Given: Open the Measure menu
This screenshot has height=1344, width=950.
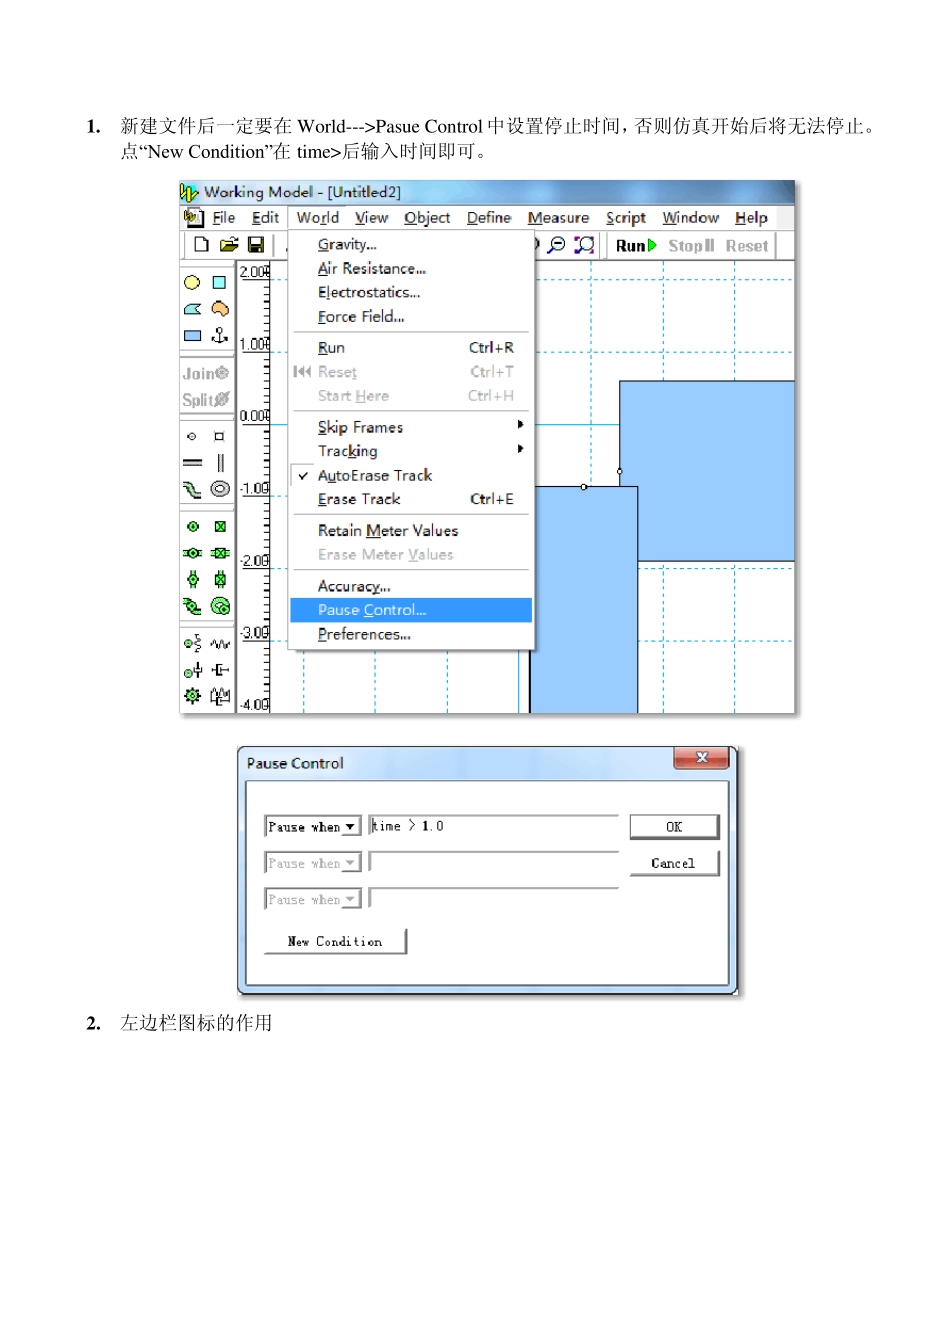Looking at the screenshot, I should (558, 218).
